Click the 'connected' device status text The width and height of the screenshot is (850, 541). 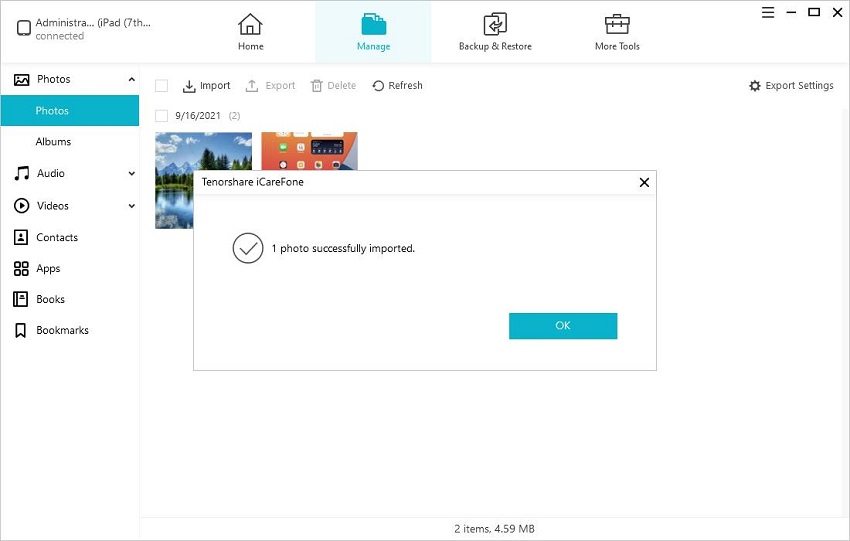click(60, 36)
